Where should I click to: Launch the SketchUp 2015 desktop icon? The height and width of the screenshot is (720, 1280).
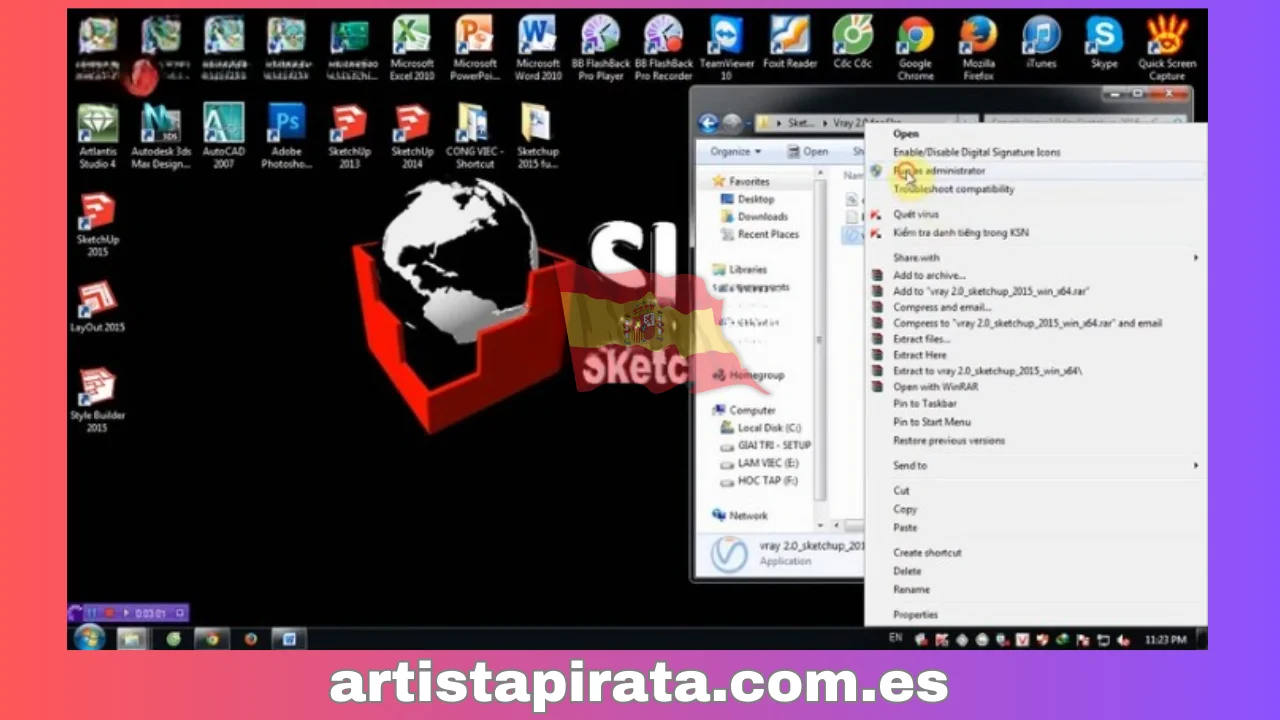98,225
